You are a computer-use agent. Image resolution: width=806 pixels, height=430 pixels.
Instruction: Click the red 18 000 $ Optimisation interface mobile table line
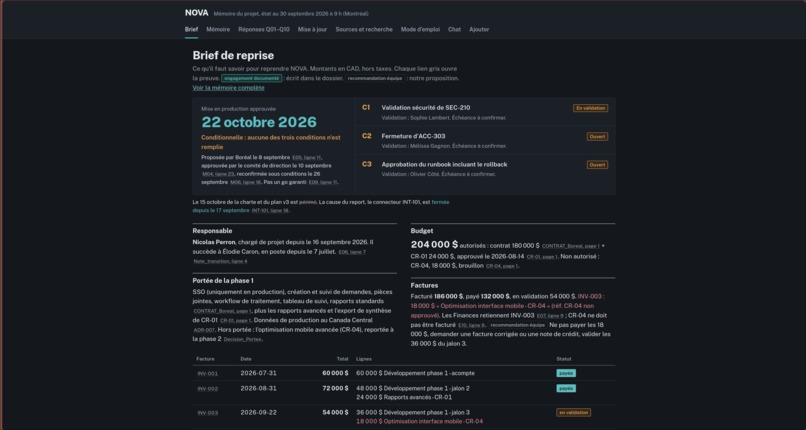(x=419, y=422)
